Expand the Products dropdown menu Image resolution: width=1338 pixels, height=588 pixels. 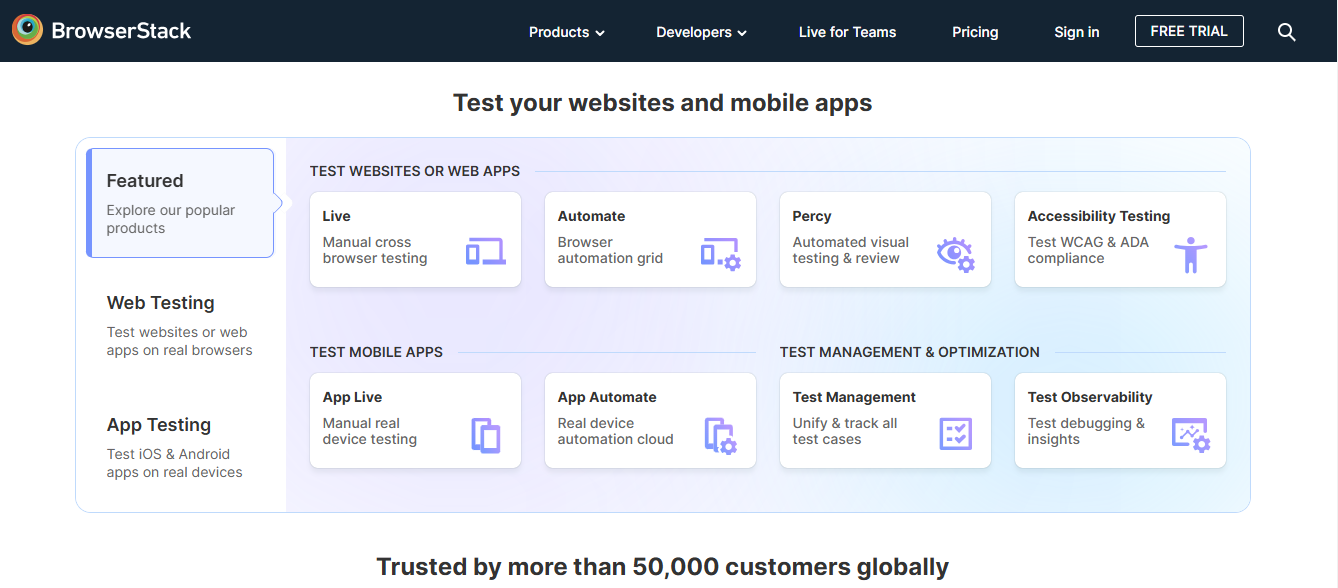[566, 32]
